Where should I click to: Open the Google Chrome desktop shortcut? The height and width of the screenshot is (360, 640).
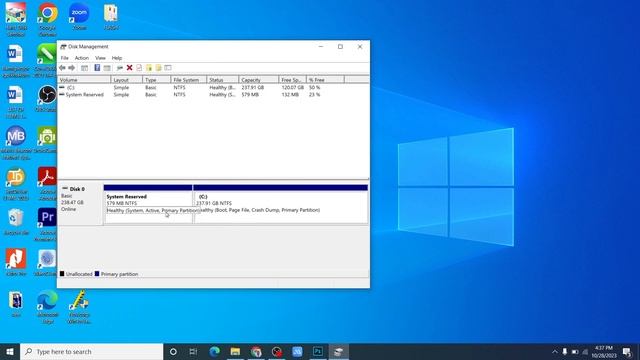pyautogui.click(x=48, y=19)
